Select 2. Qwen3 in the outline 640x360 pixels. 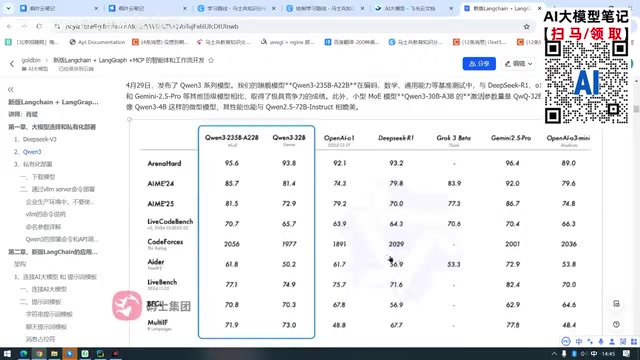click(28, 152)
